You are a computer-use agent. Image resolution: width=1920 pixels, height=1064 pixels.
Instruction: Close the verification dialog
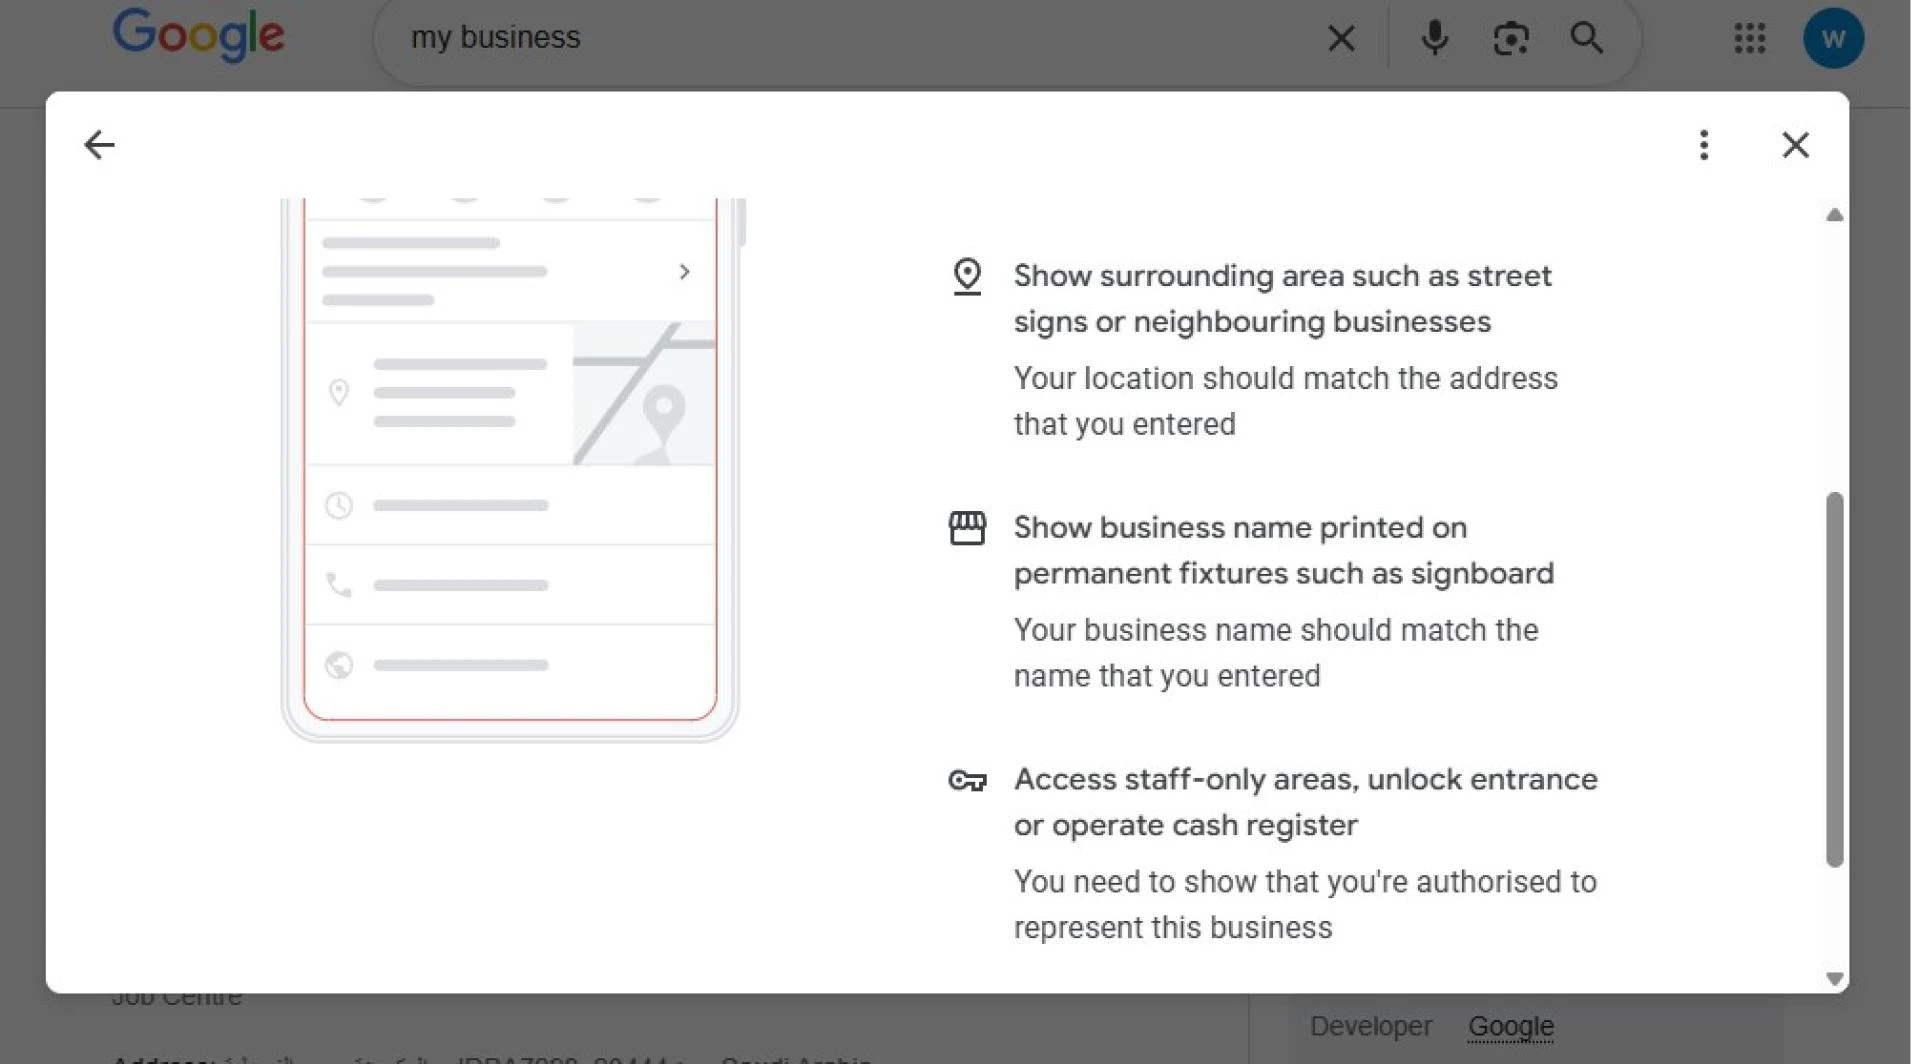(1795, 145)
